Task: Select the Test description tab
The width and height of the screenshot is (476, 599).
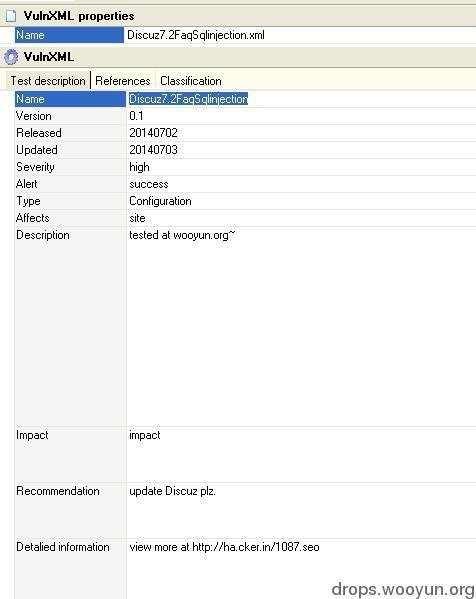Action: click(x=48, y=81)
